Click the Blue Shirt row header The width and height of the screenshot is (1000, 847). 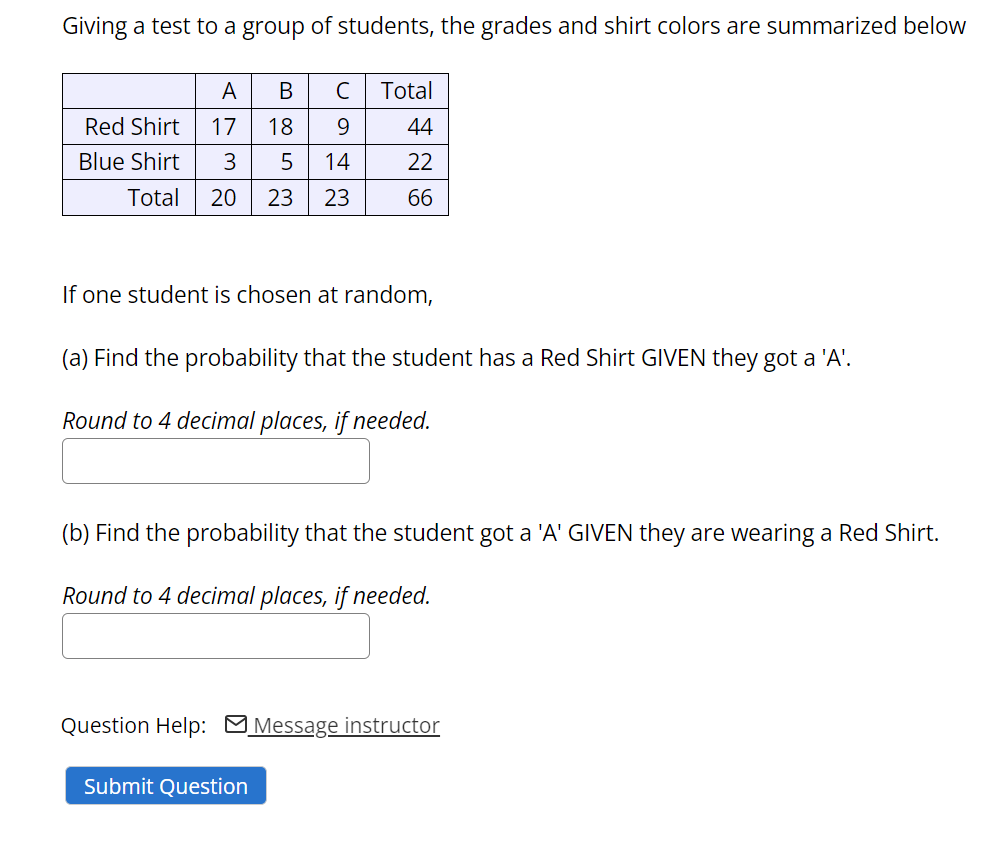click(x=129, y=162)
